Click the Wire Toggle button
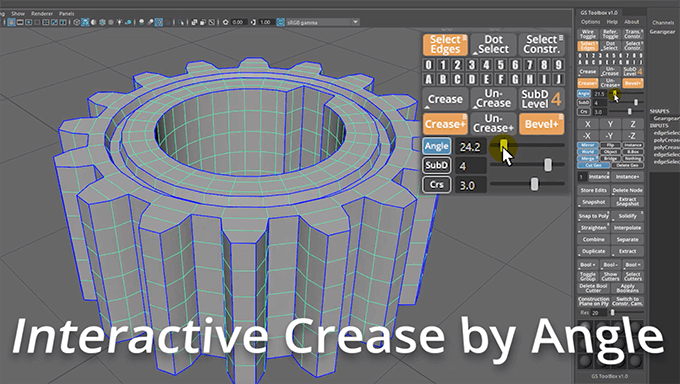 click(588, 34)
